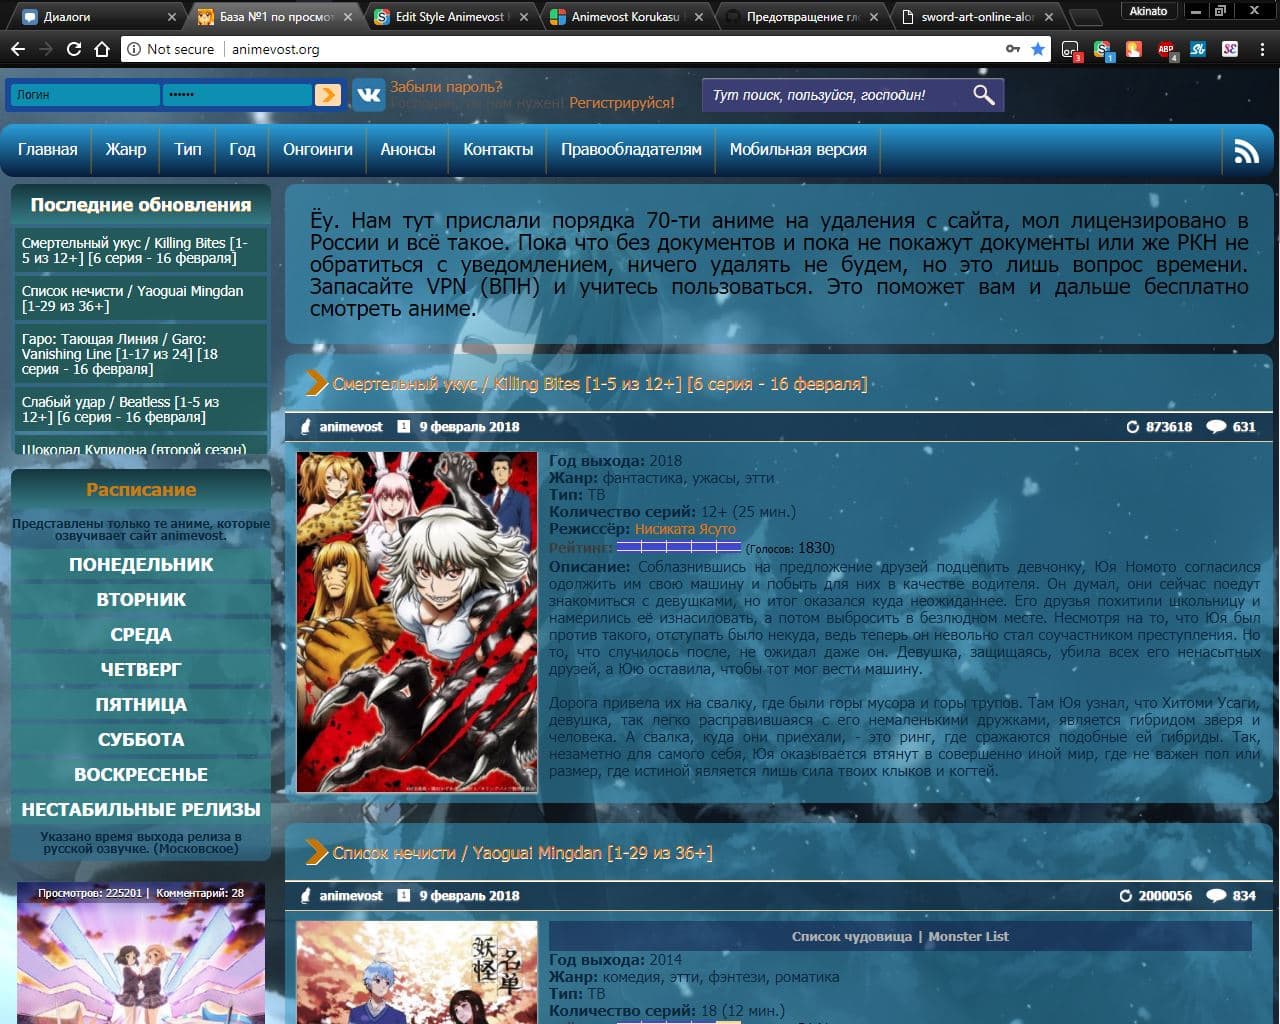Click the author pencil icon beside animevost
This screenshot has height=1024, width=1280.
[x=305, y=426]
